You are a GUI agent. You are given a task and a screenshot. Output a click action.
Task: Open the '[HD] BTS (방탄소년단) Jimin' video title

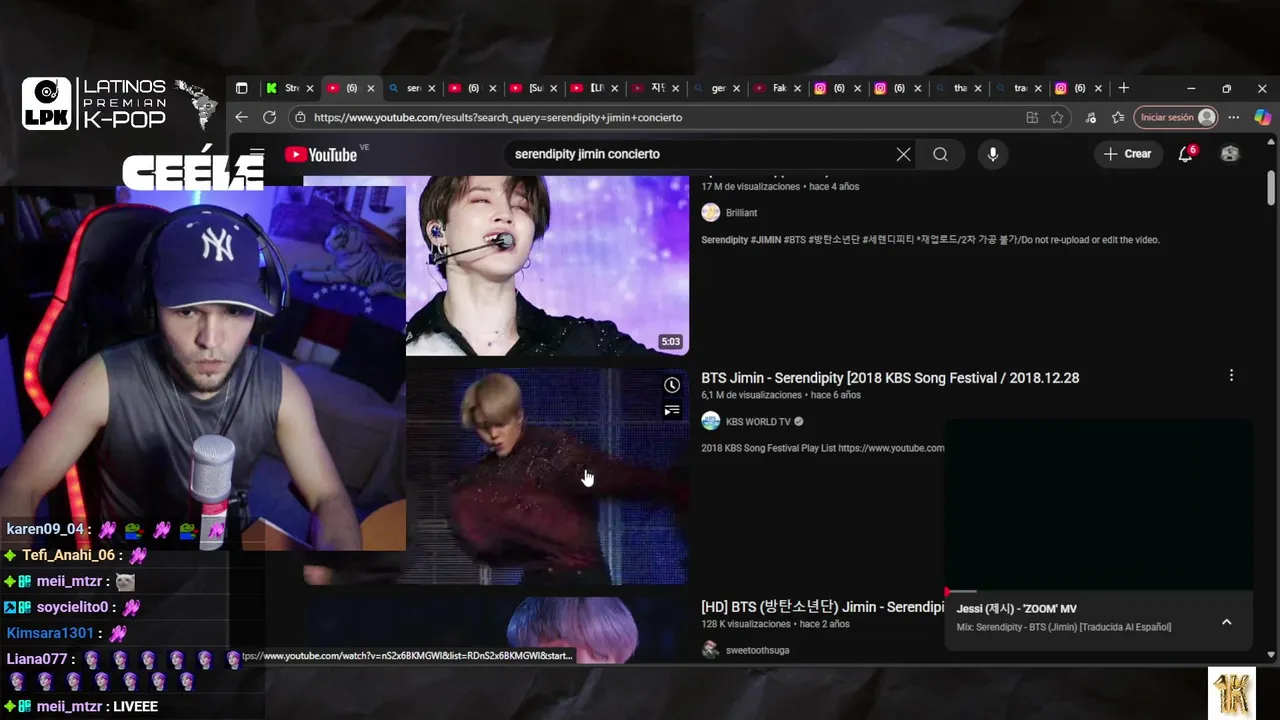823,607
